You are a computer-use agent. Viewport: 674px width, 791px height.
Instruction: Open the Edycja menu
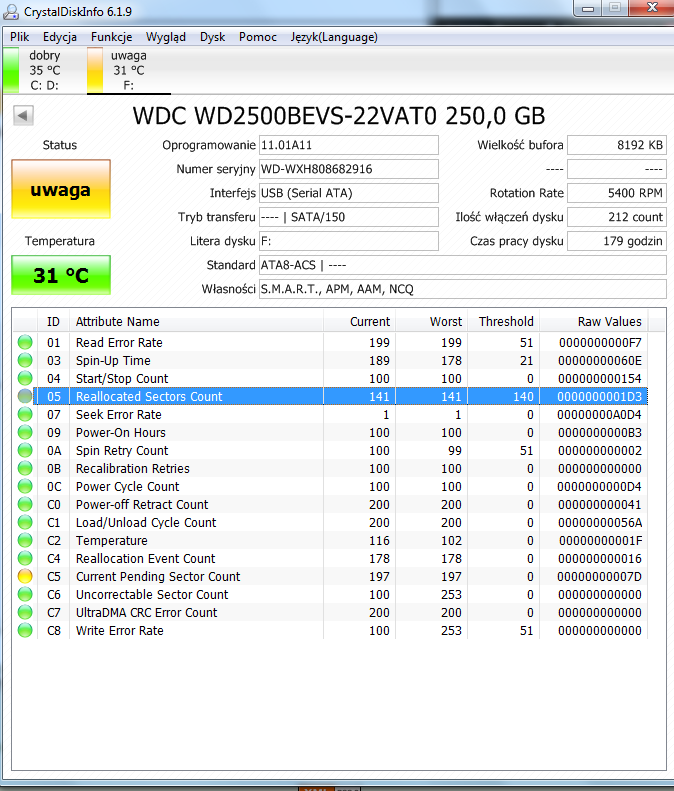[60, 37]
